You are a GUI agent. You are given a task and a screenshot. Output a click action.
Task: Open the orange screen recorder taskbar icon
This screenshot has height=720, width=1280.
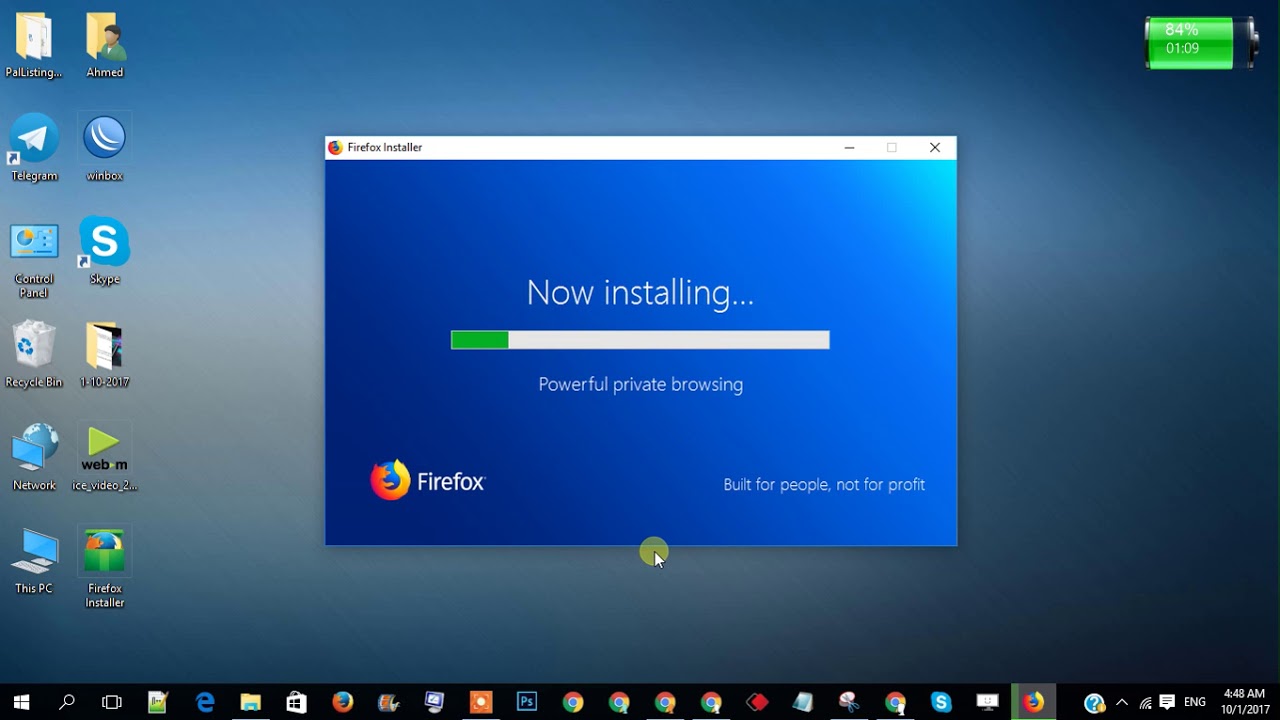point(481,702)
